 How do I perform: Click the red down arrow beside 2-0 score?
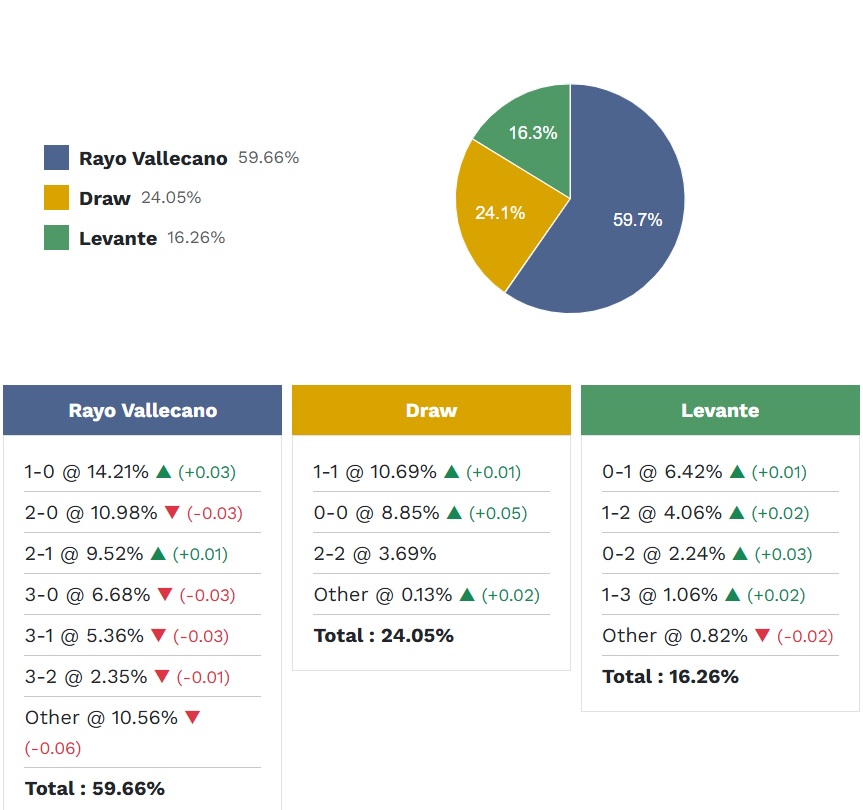(172, 513)
